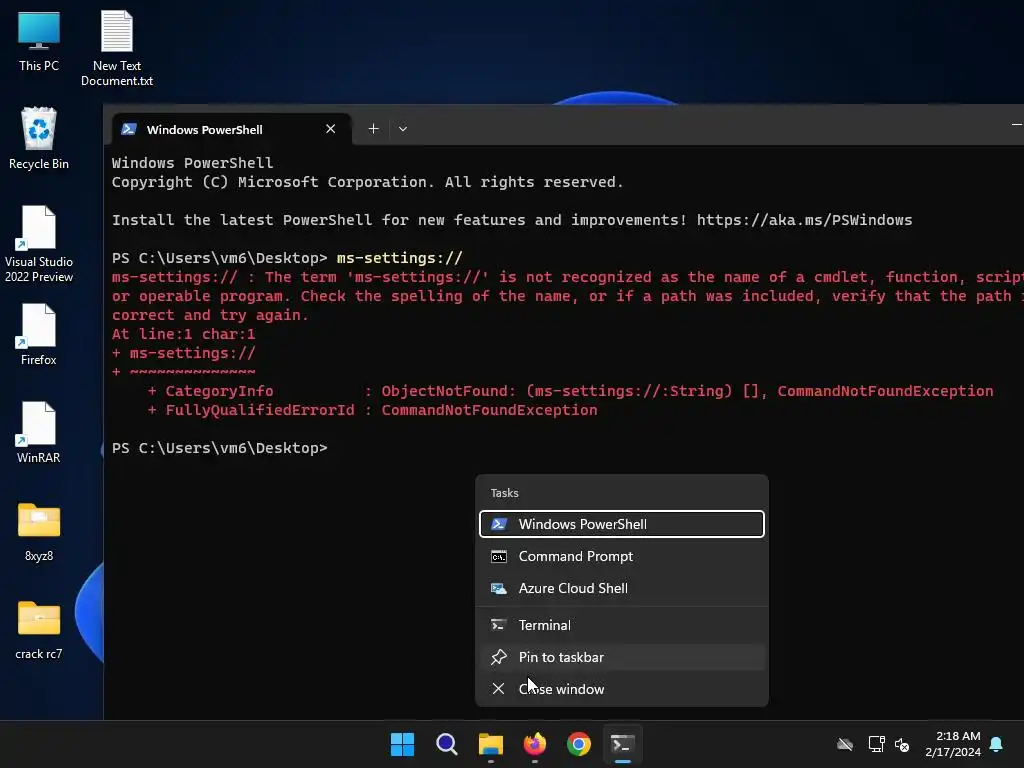Click the typed 'ms-settings://' command
This screenshot has width=1024, height=768.
click(x=400, y=258)
